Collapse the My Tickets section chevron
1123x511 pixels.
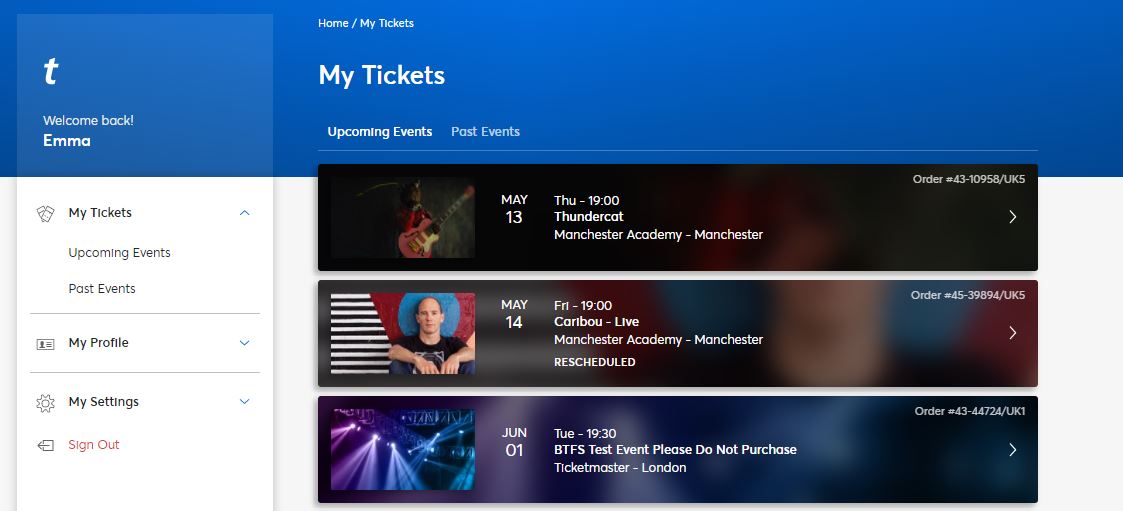click(x=245, y=213)
